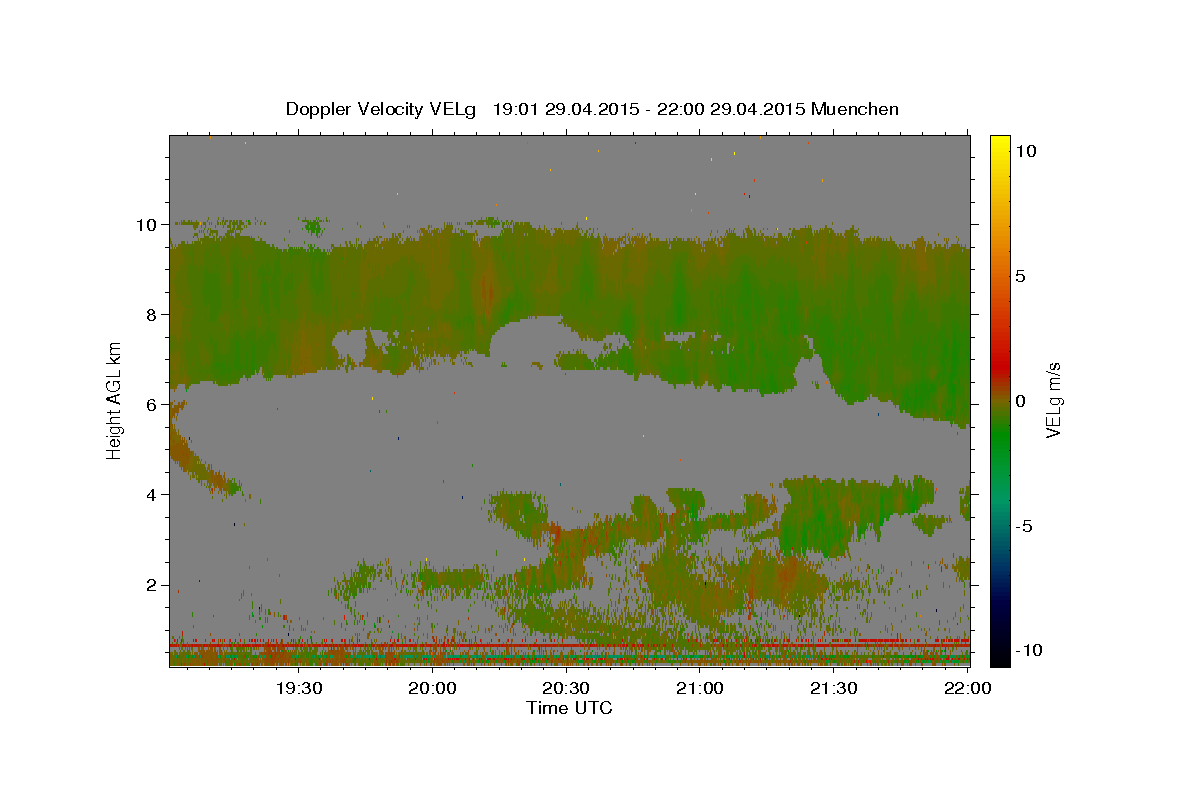The image size is (1200, 800).
Task: Click the 19:30 time tick label
Action: (299, 688)
